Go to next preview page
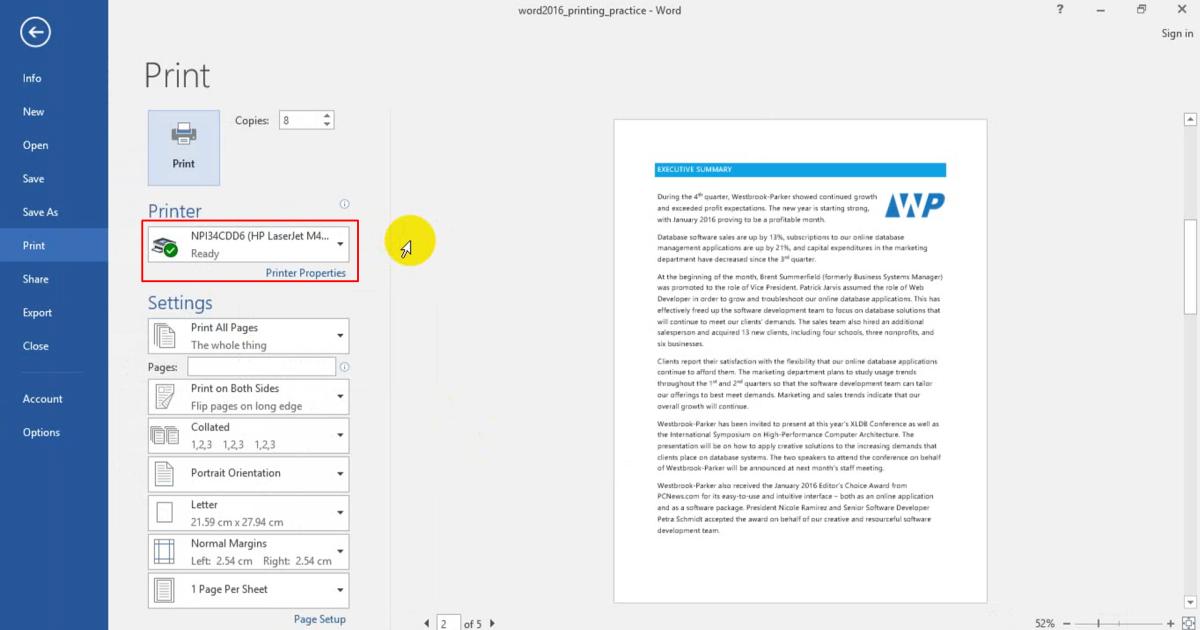The height and width of the screenshot is (630, 1200). point(492,624)
